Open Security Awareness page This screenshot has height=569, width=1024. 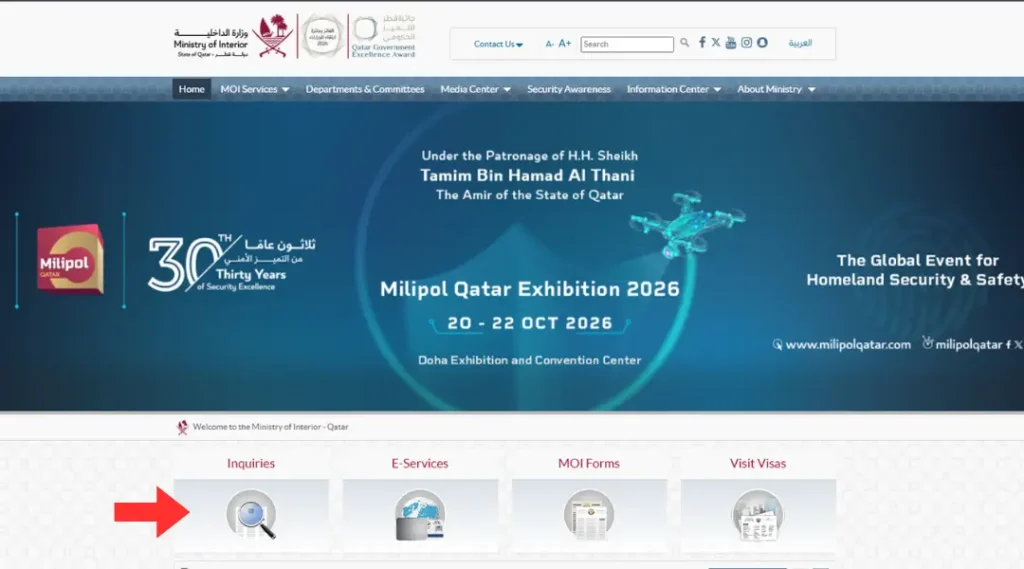coord(569,89)
